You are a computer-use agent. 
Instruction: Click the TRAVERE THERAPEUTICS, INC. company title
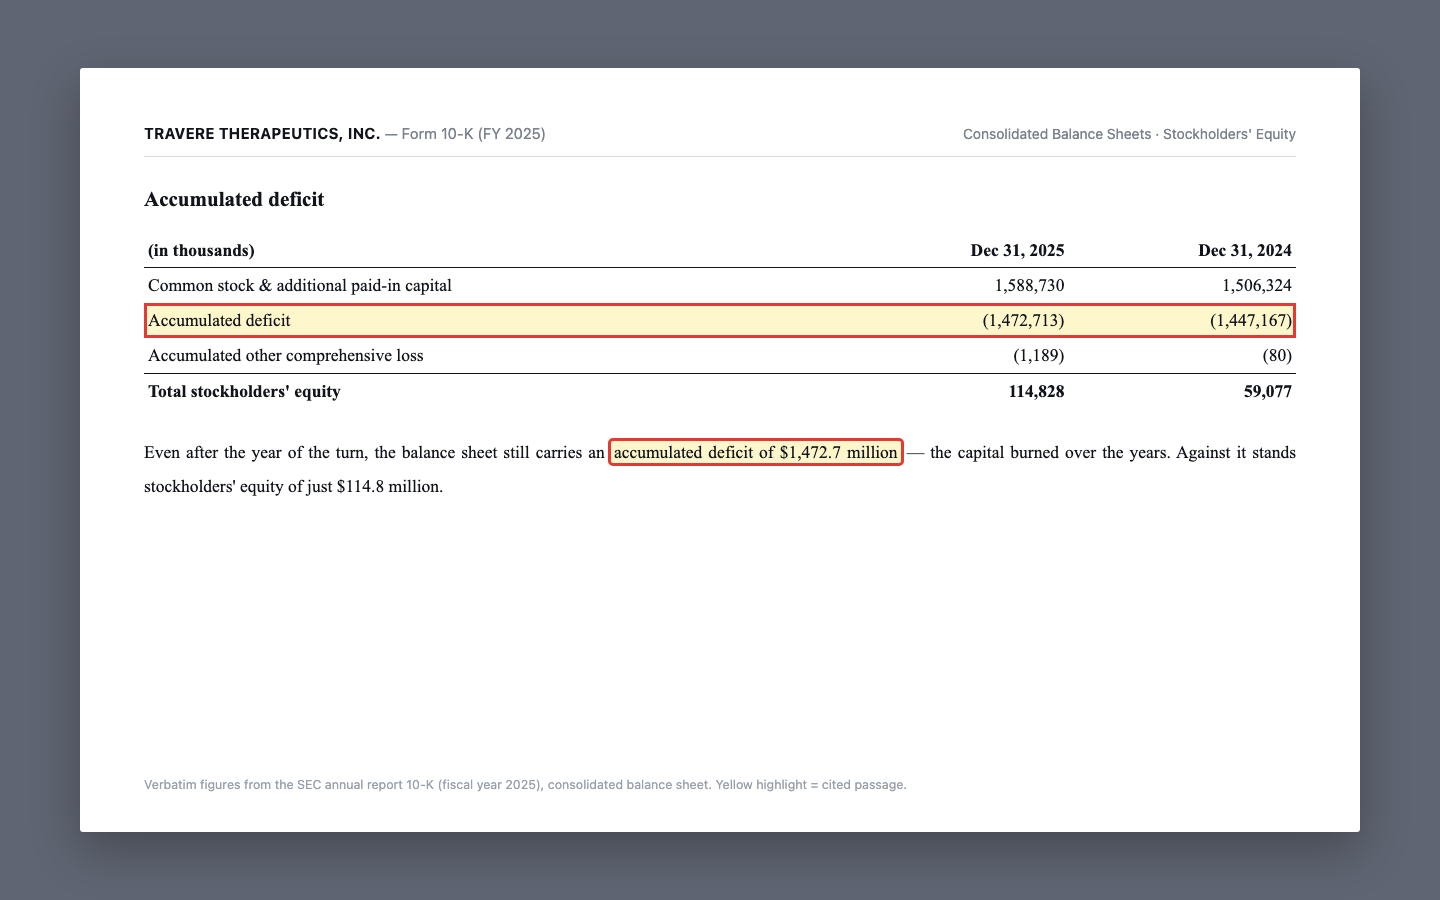pos(262,134)
